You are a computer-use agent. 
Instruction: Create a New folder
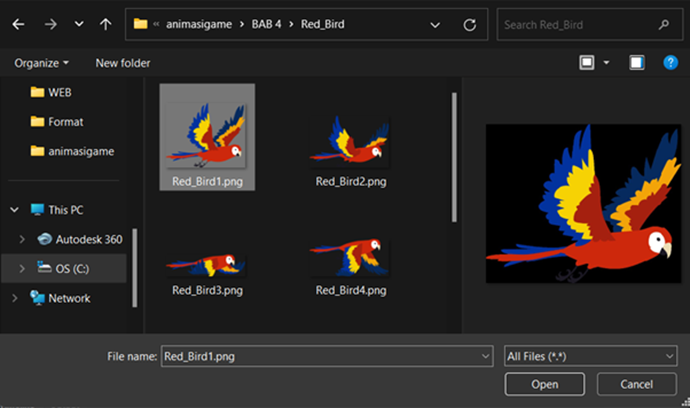coord(123,63)
